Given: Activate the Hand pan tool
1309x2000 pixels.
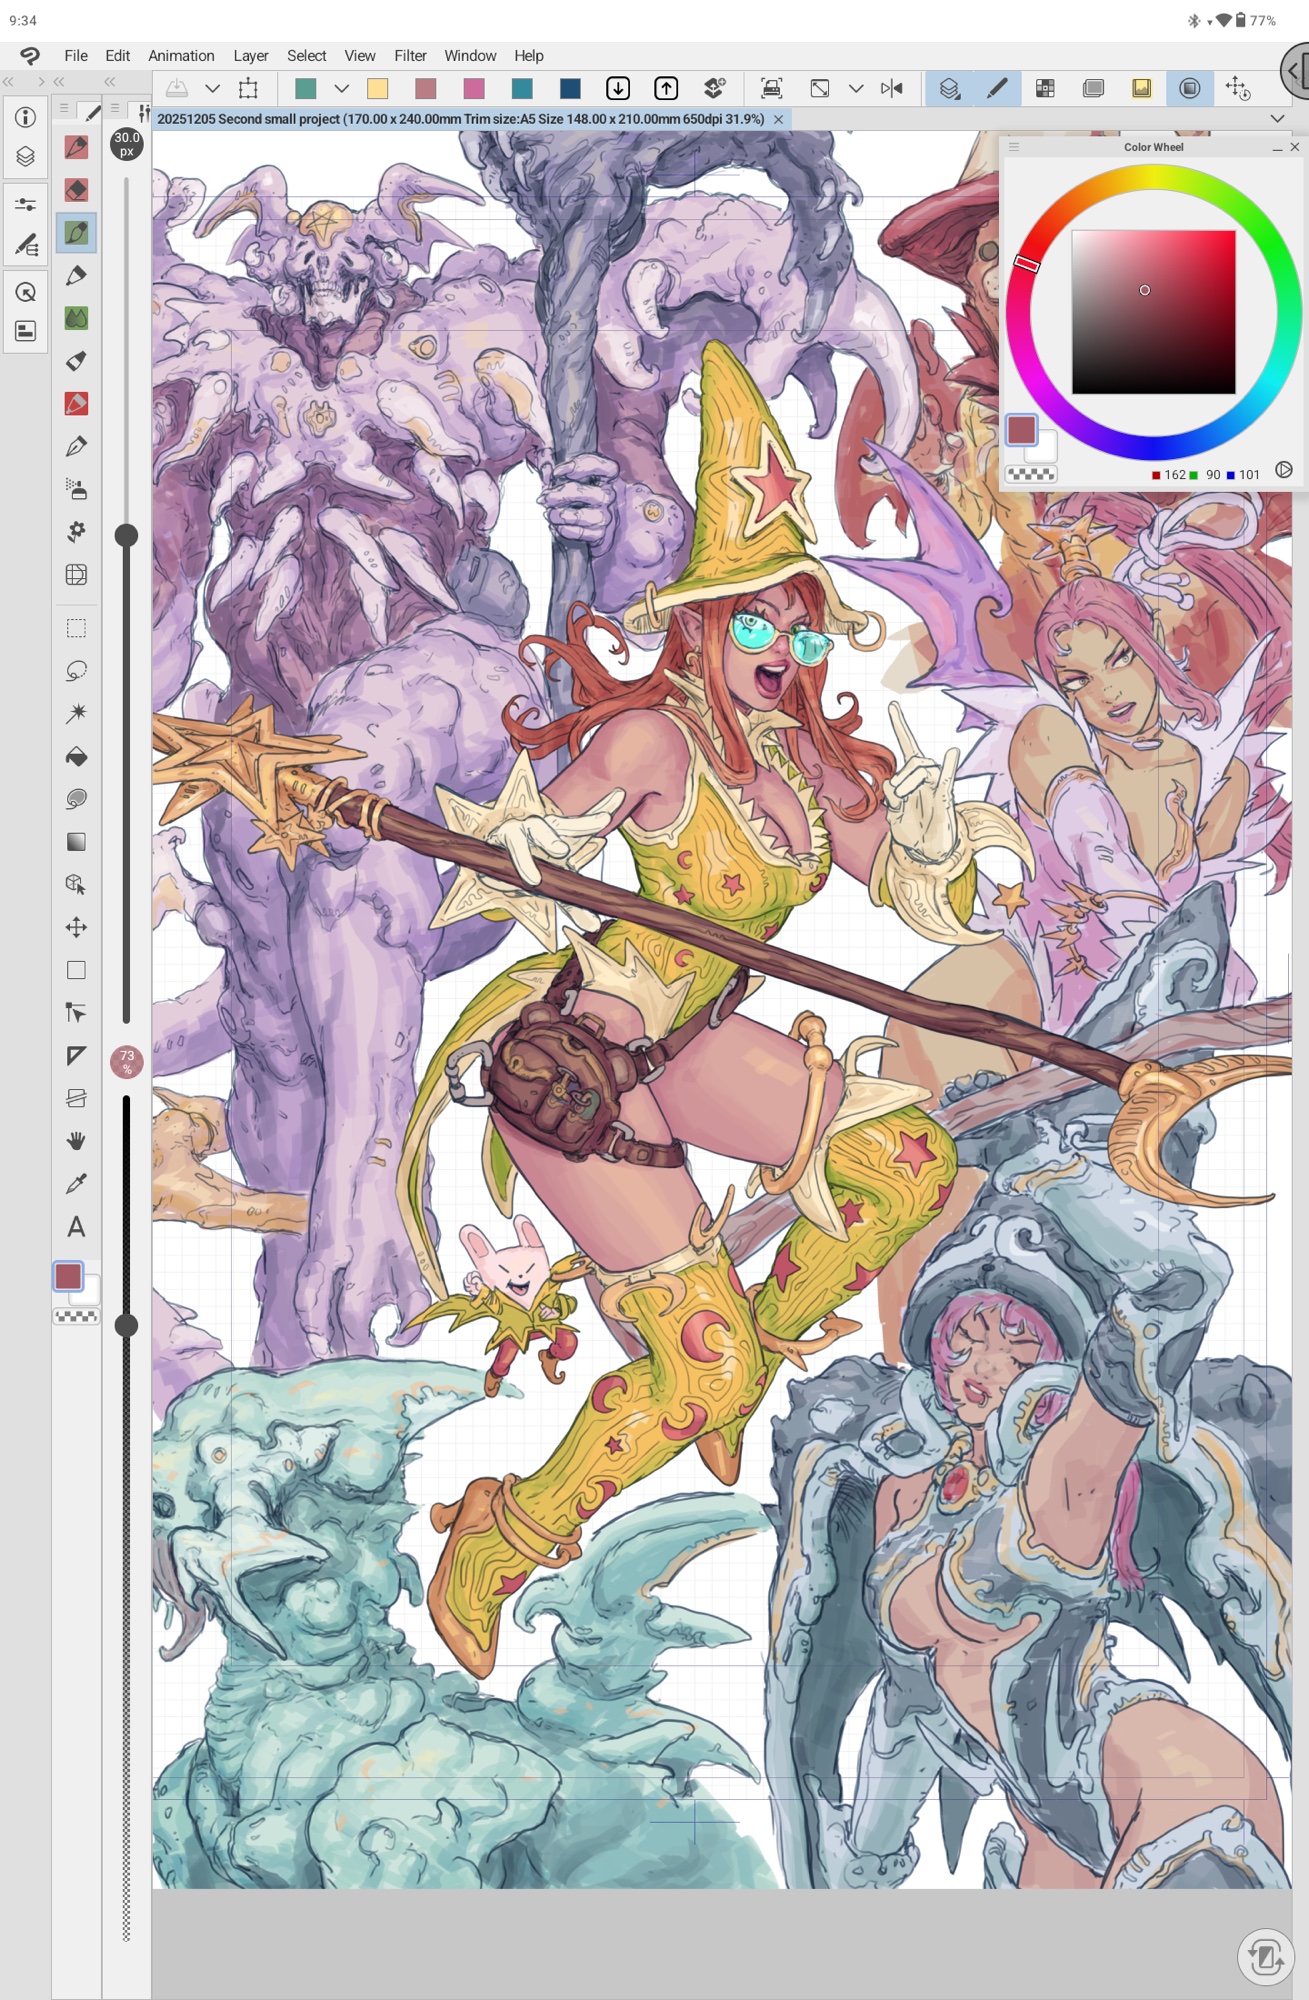Looking at the screenshot, I should 76,1141.
